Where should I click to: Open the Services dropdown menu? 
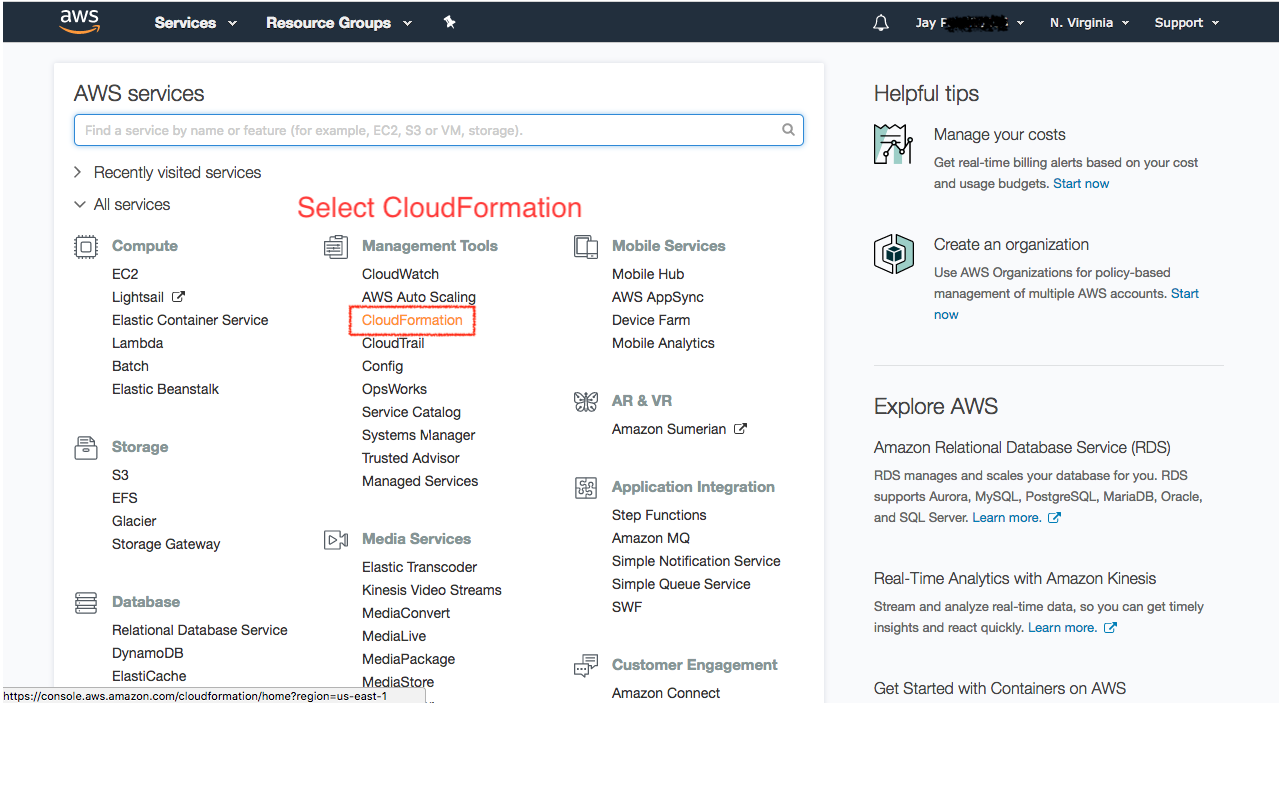pos(196,23)
